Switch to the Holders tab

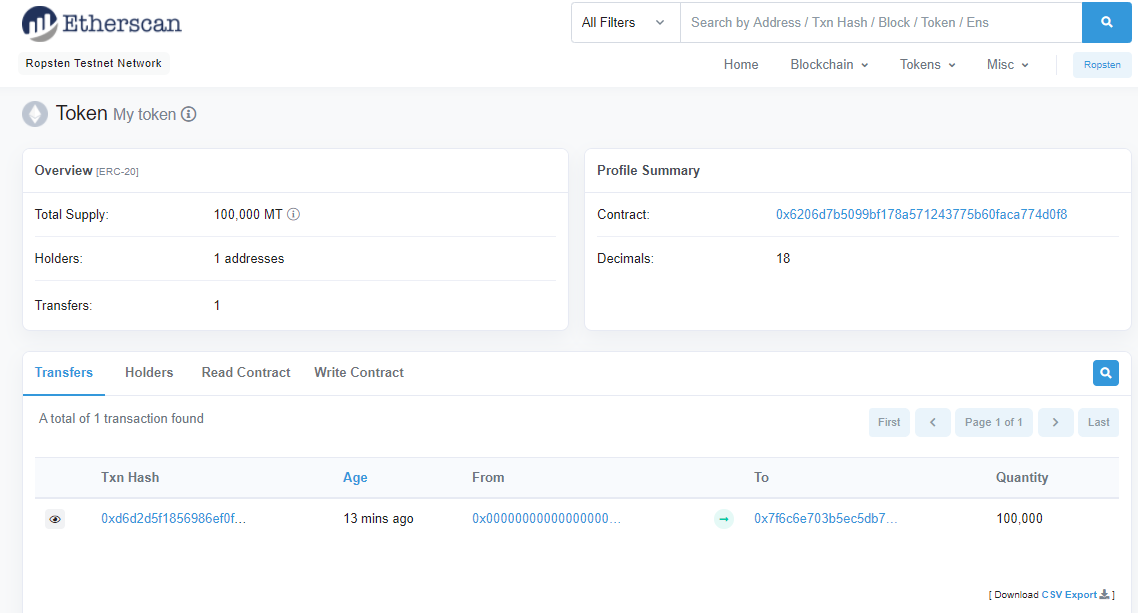coord(149,372)
